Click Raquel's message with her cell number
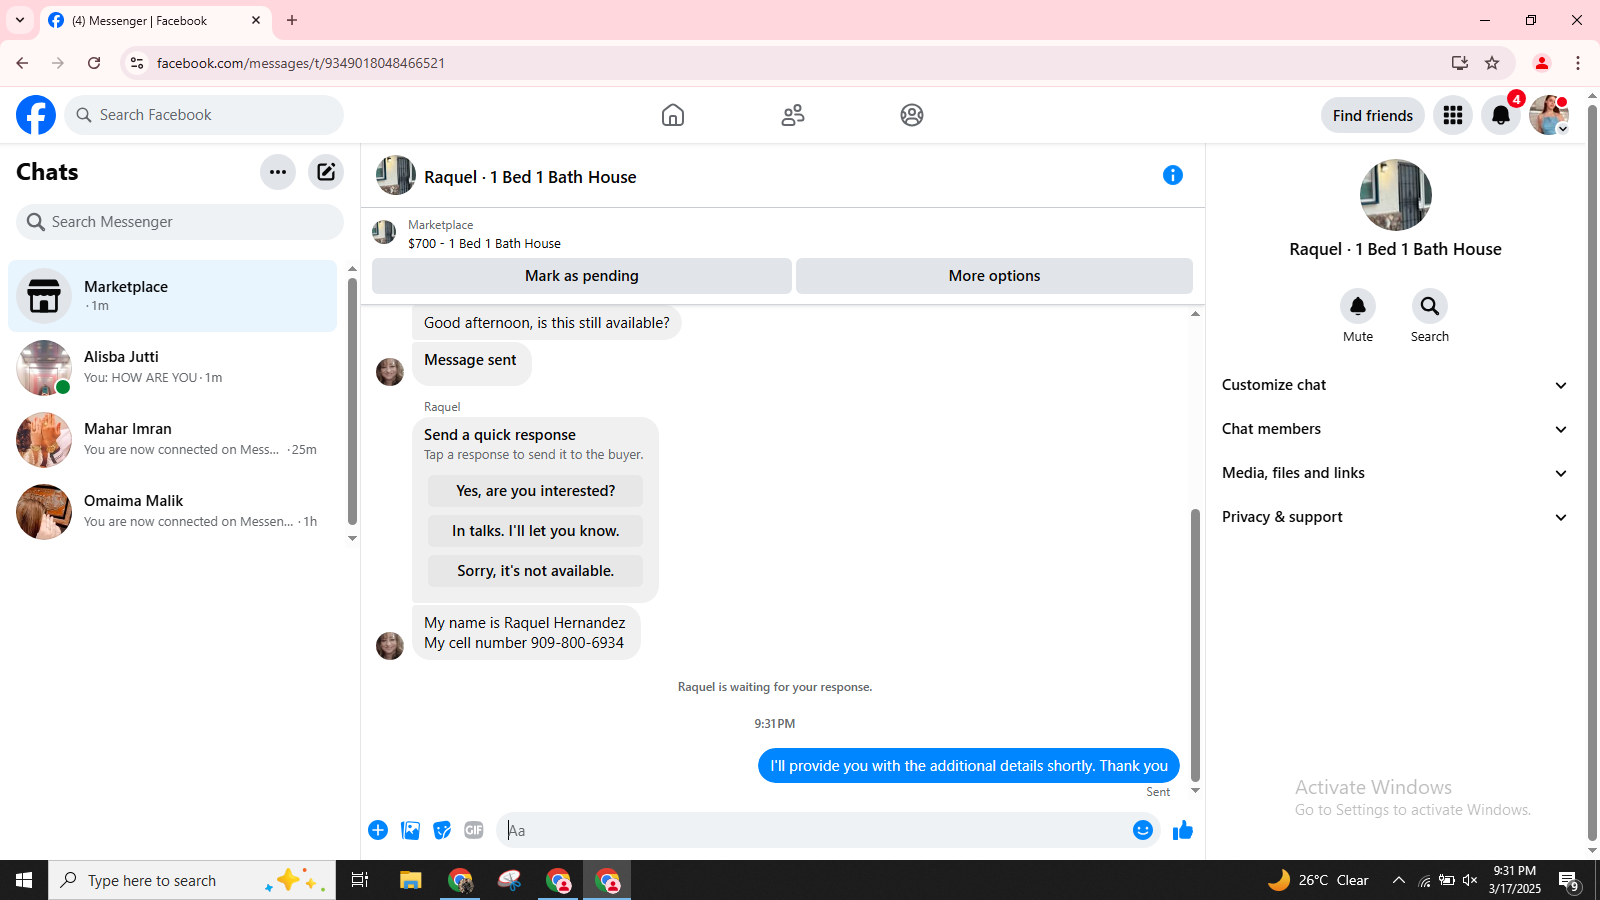 coord(526,633)
